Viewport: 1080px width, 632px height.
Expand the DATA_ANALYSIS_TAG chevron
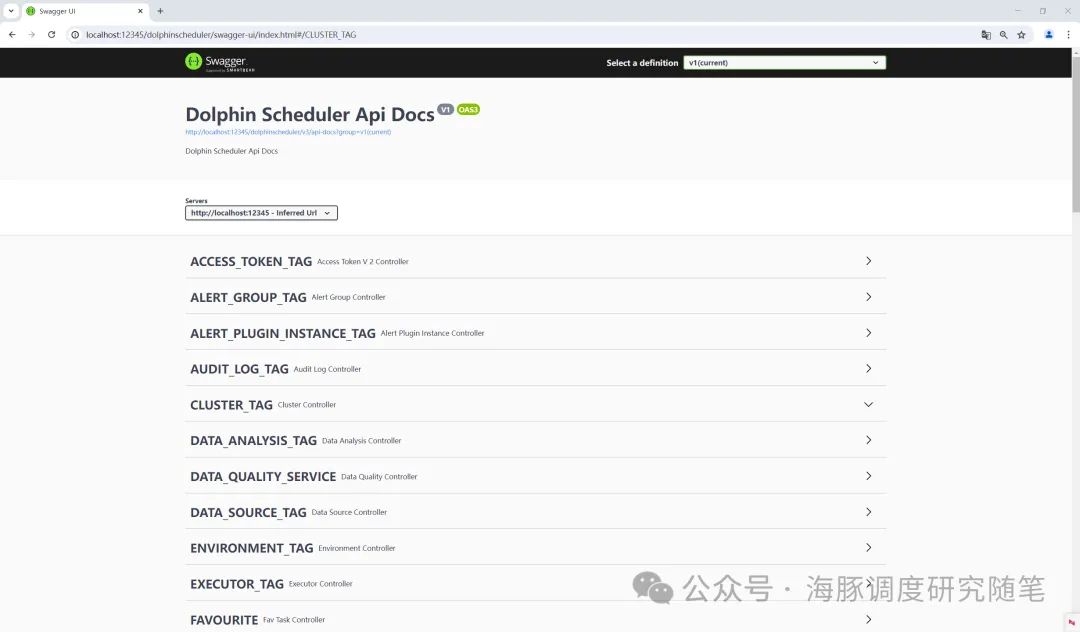pos(868,440)
